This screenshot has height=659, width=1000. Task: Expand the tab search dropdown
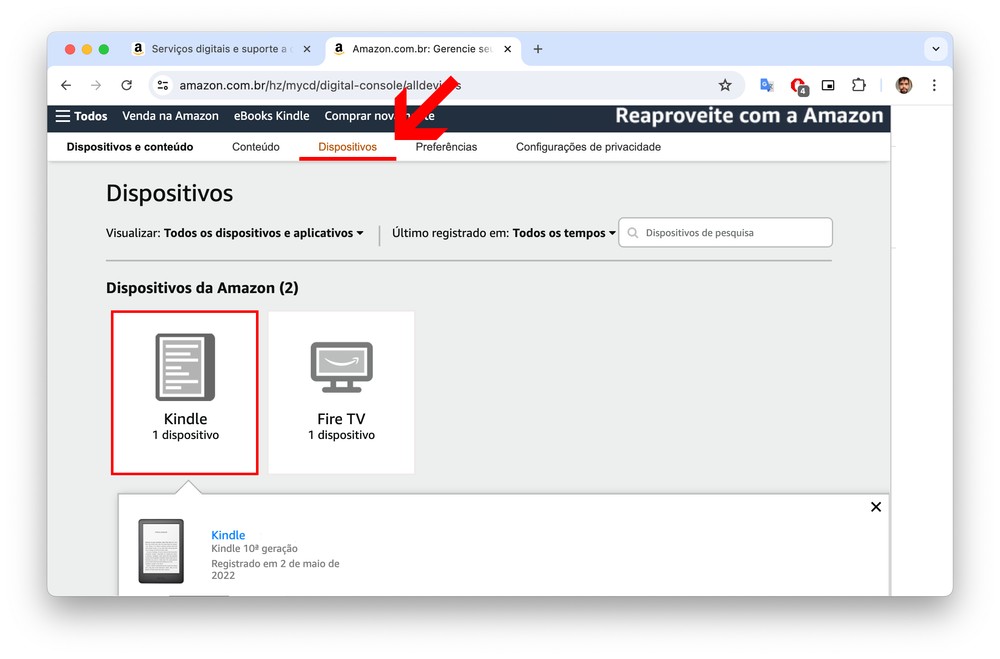936,49
